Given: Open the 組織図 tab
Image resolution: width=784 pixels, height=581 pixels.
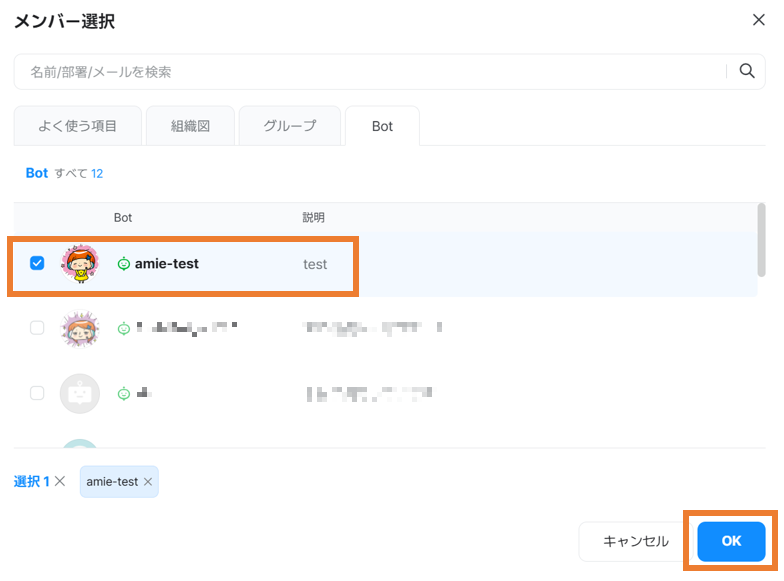Looking at the screenshot, I should click(x=190, y=126).
